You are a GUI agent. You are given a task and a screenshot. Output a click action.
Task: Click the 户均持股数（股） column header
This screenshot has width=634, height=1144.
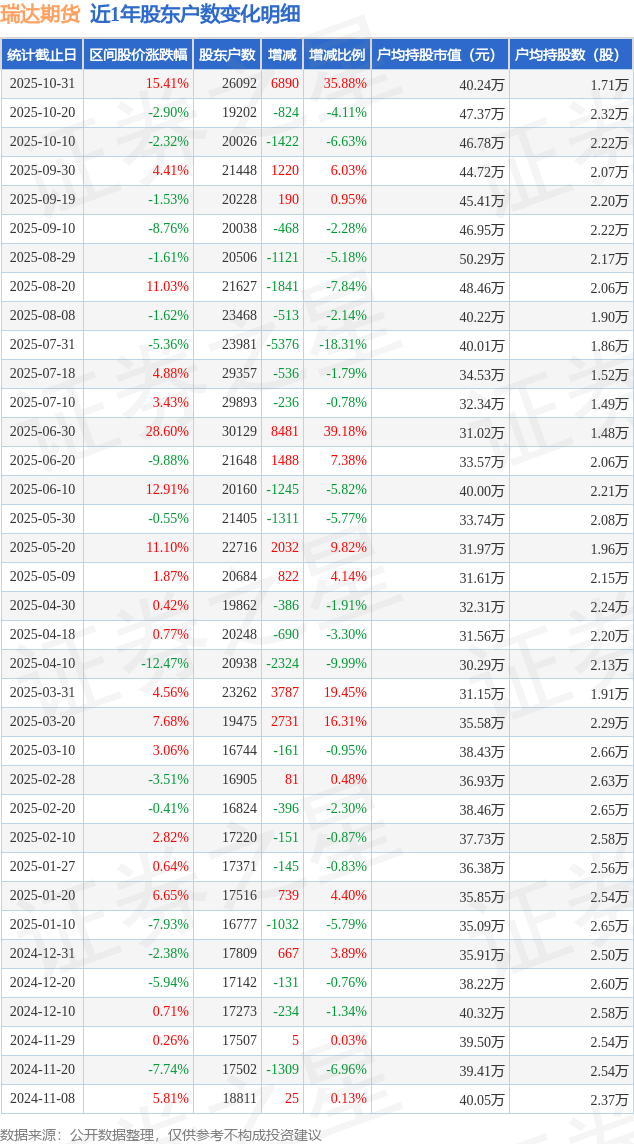pos(571,55)
